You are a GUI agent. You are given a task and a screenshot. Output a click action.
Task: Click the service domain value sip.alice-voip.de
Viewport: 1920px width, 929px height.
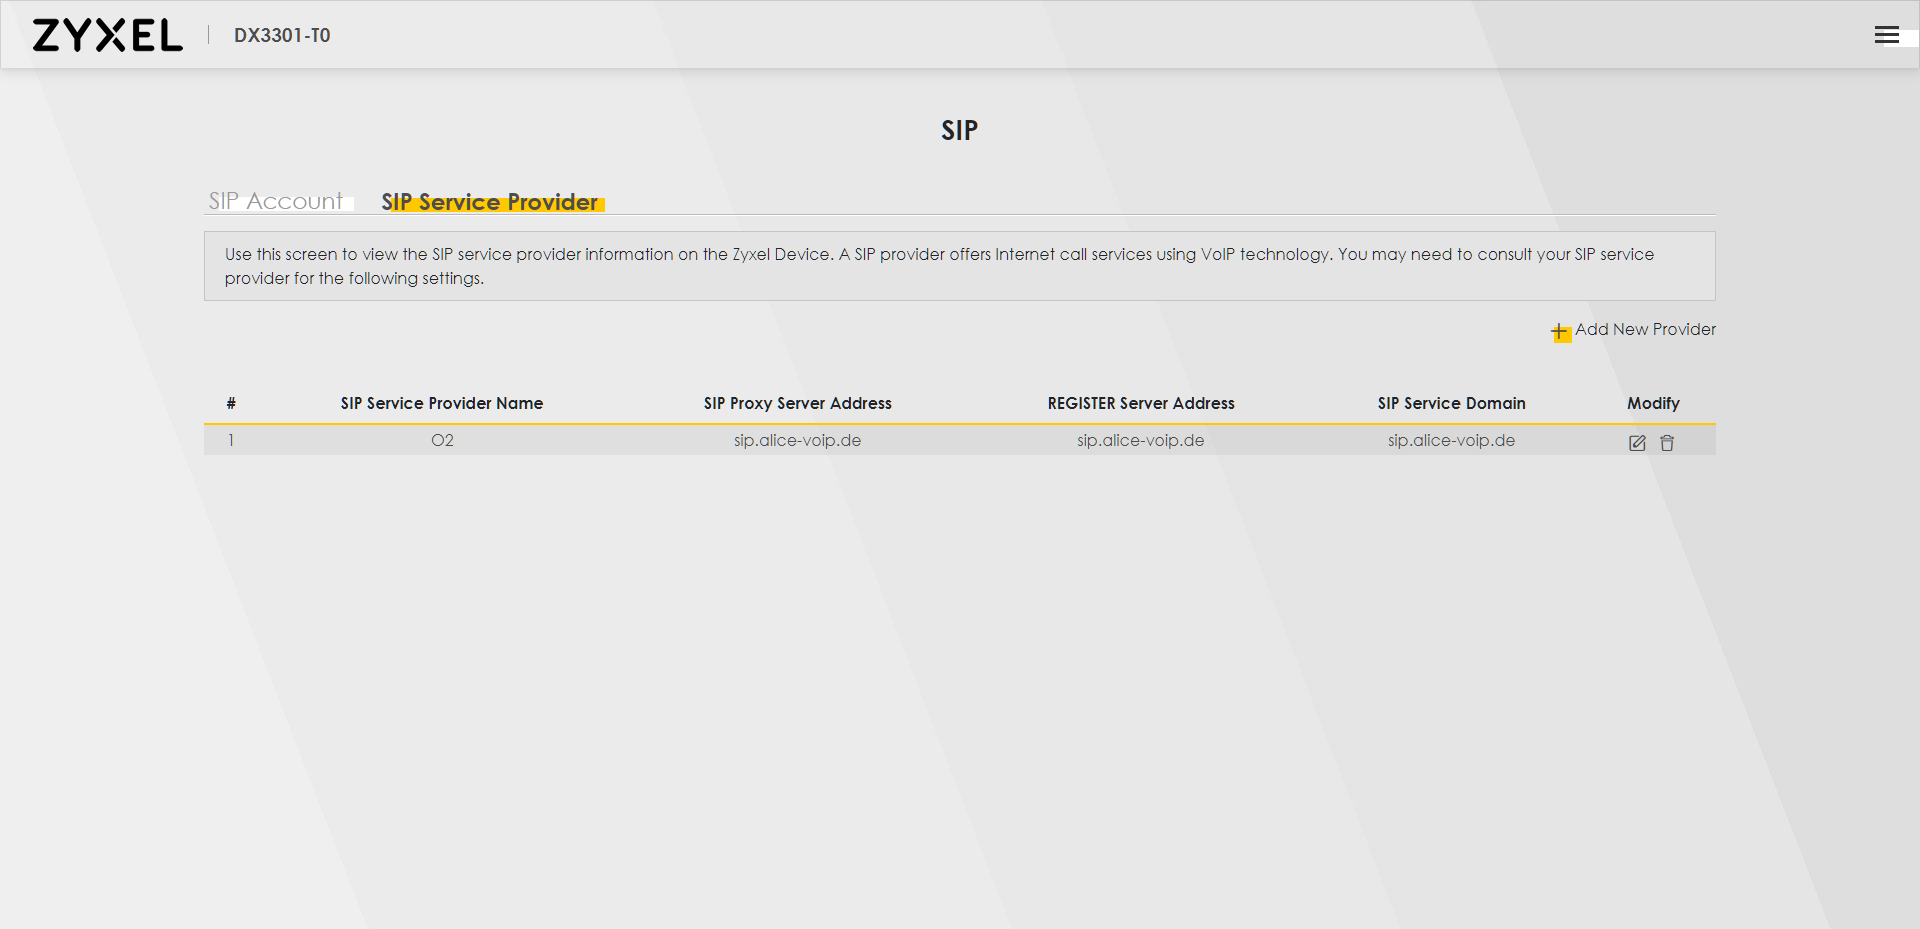point(1451,440)
